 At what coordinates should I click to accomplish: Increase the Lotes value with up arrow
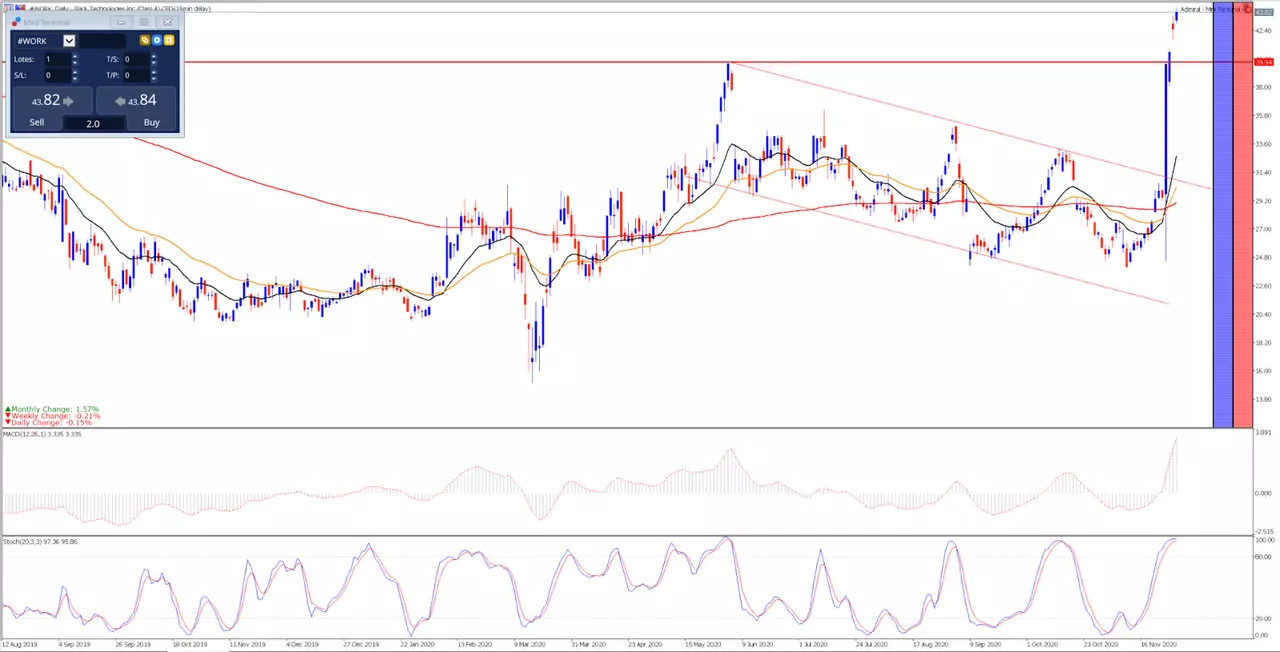[75, 56]
